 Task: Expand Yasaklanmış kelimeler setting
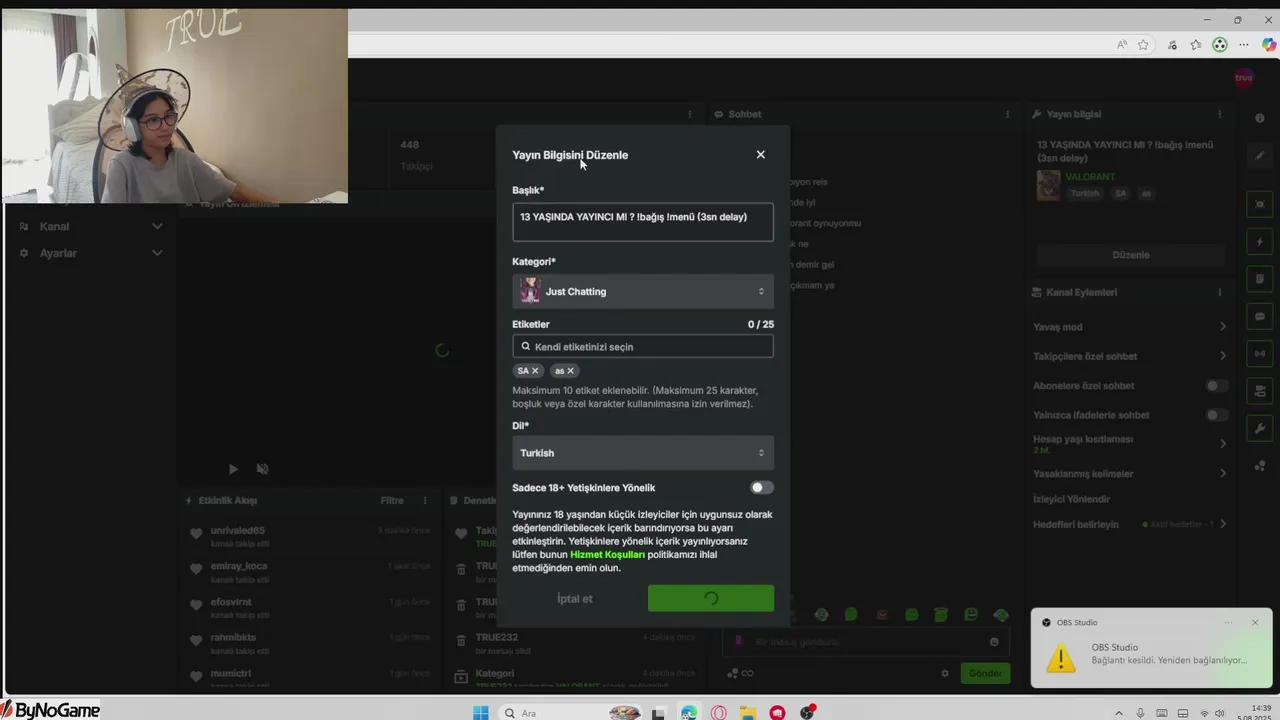(x=1130, y=474)
